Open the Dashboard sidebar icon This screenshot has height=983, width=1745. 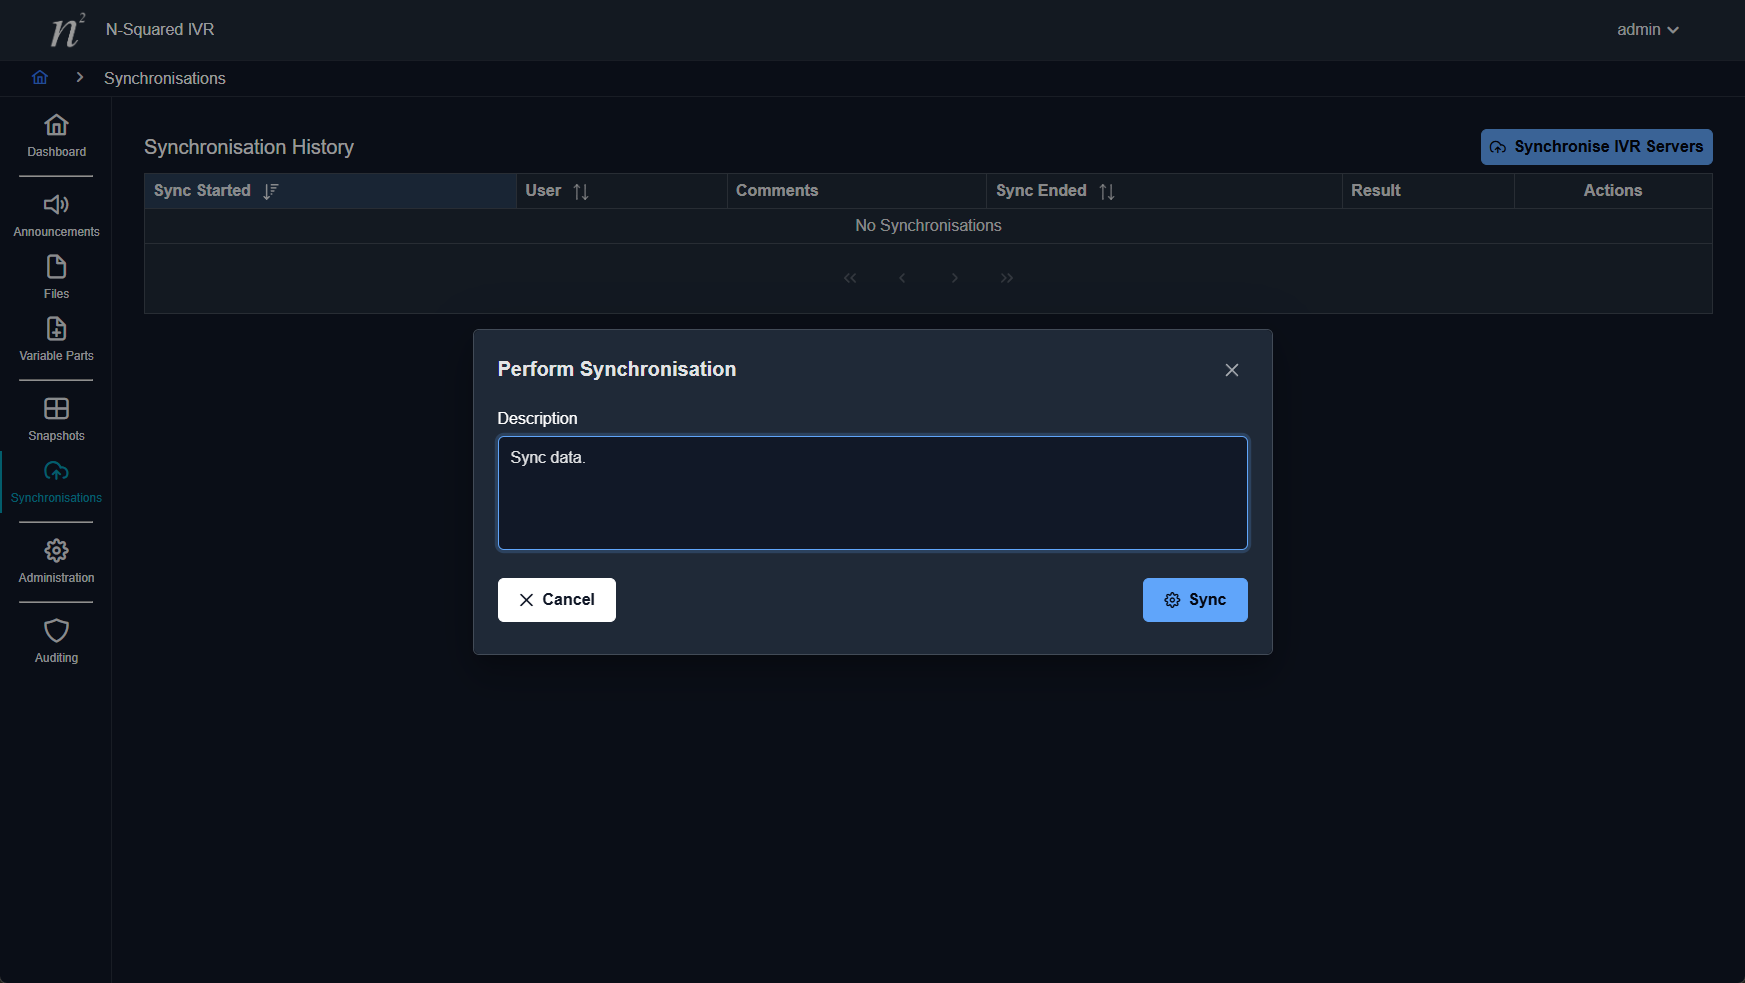coord(56,126)
